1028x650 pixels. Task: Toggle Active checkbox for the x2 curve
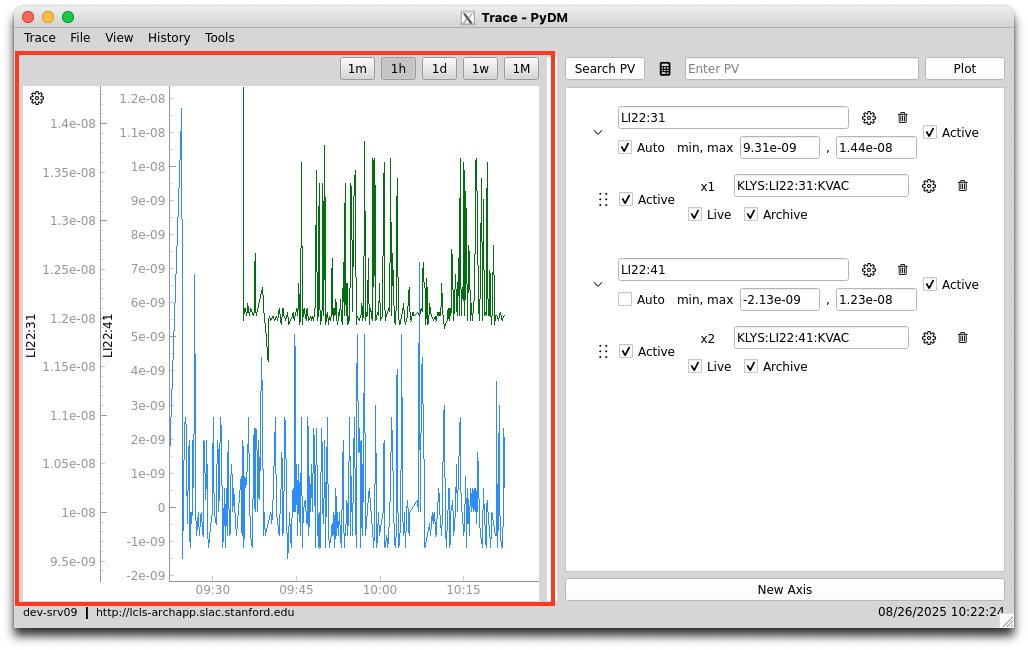626,352
